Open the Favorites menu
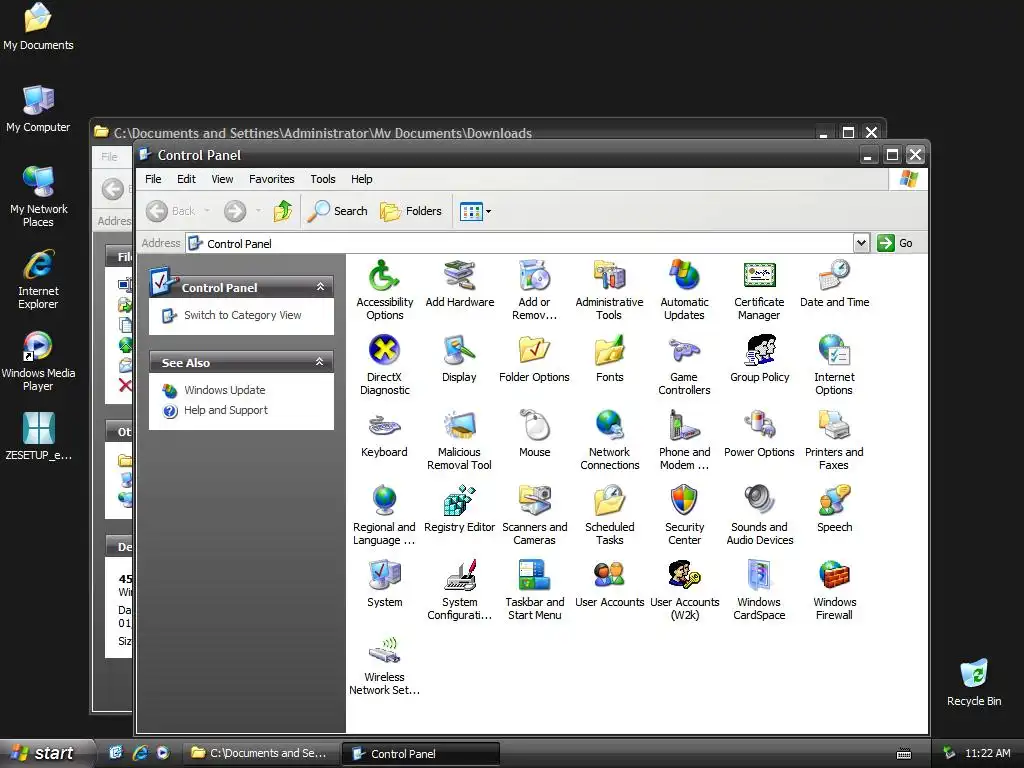This screenshot has width=1024, height=768. tap(272, 179)
